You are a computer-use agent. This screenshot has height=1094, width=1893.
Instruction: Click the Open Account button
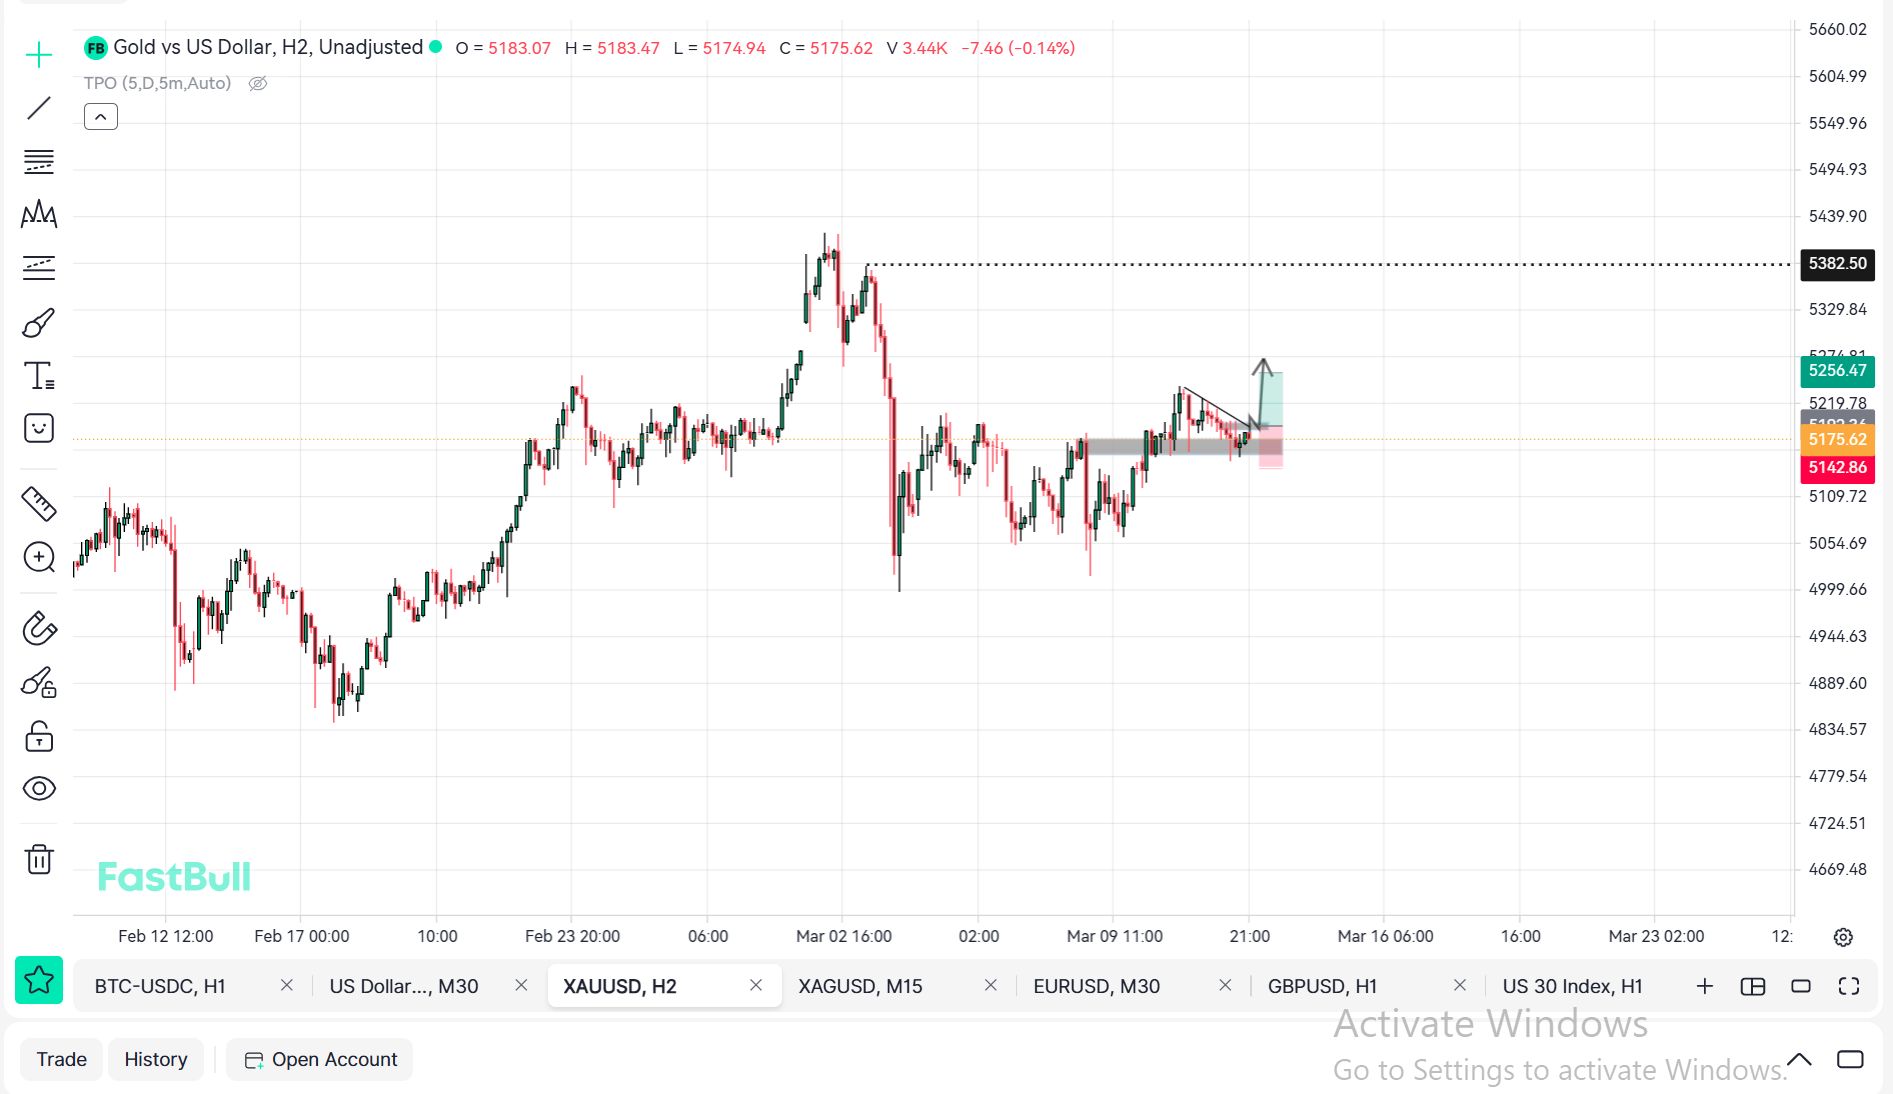click(x=320, y=1060)
